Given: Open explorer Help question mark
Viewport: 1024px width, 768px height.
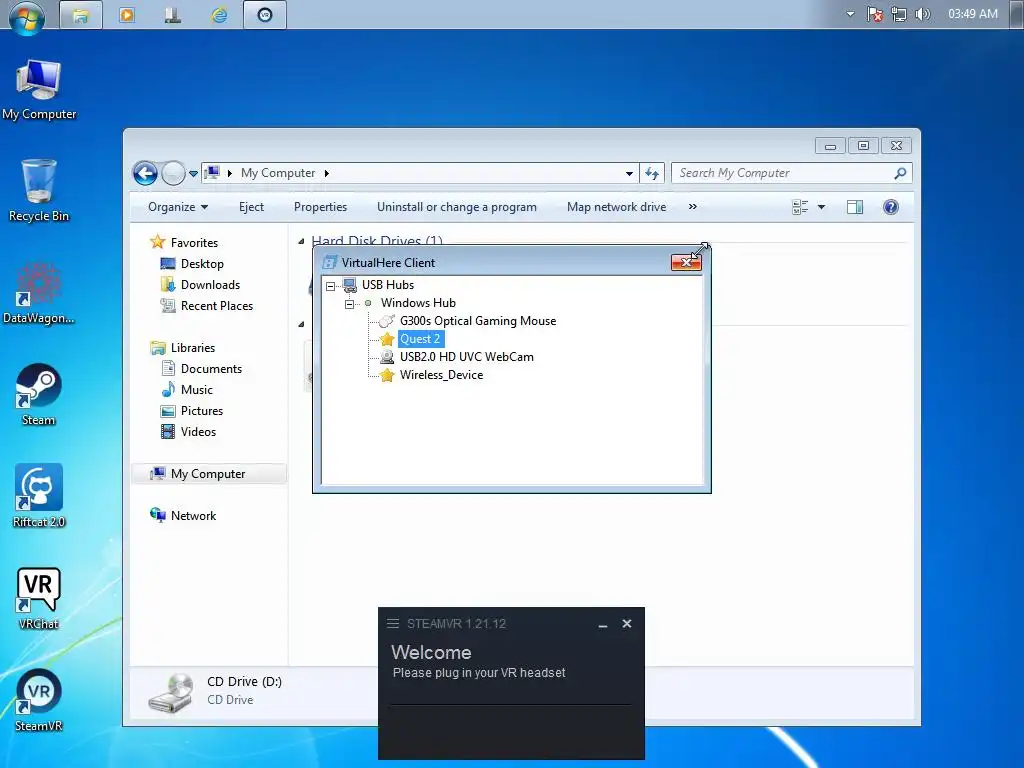Looking at the screenshot, I should point(891,207).
